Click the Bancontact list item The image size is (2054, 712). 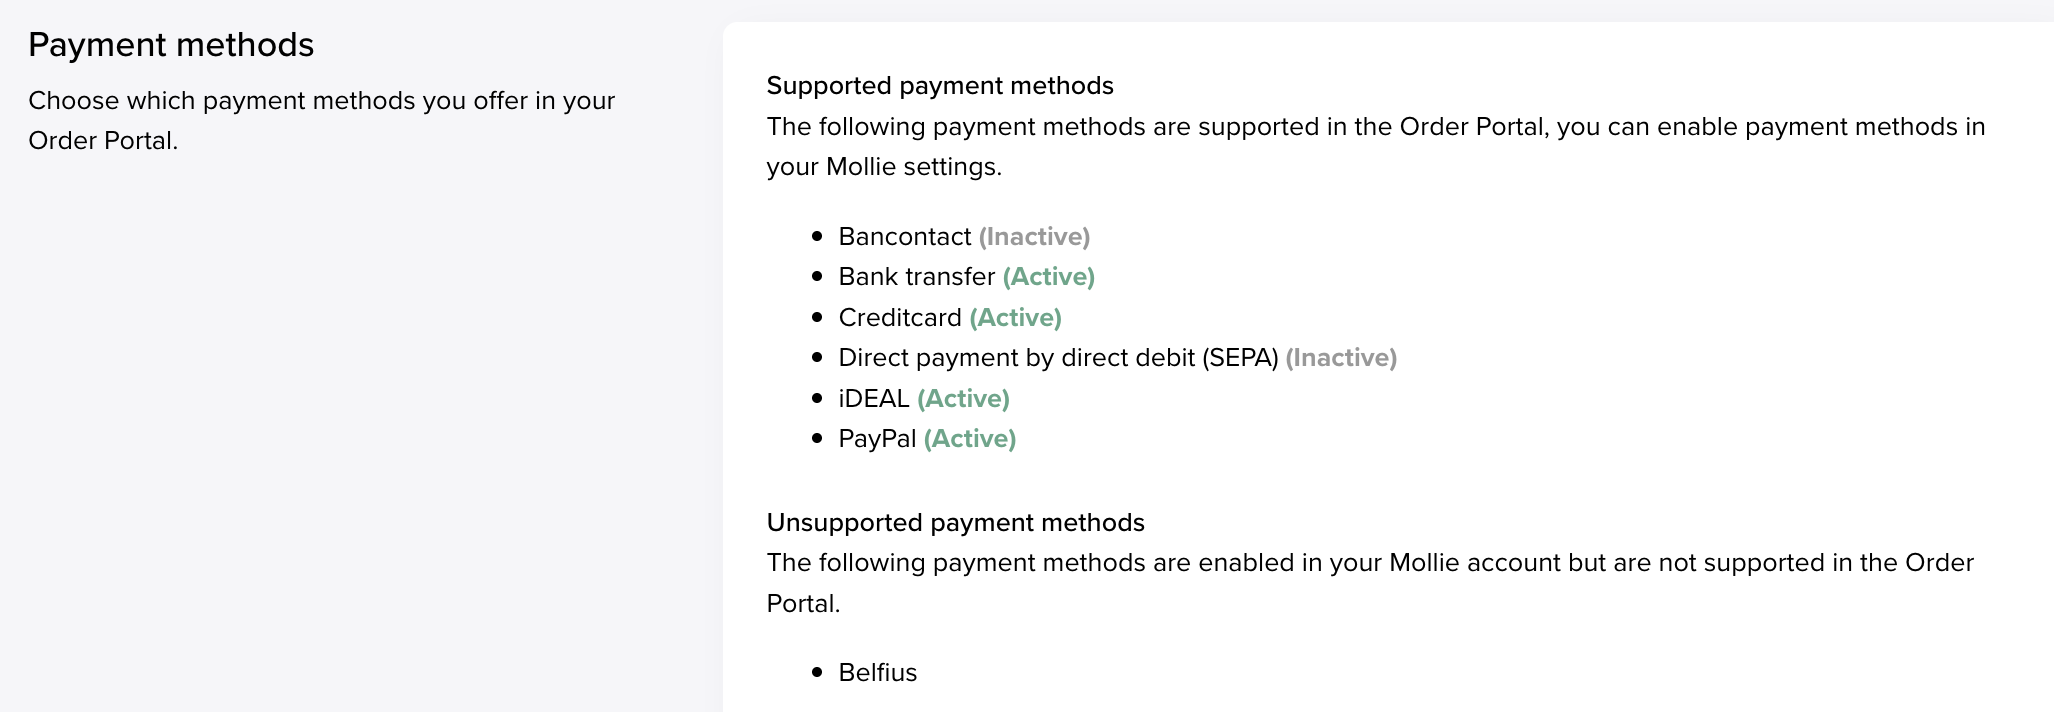[905, 237]
